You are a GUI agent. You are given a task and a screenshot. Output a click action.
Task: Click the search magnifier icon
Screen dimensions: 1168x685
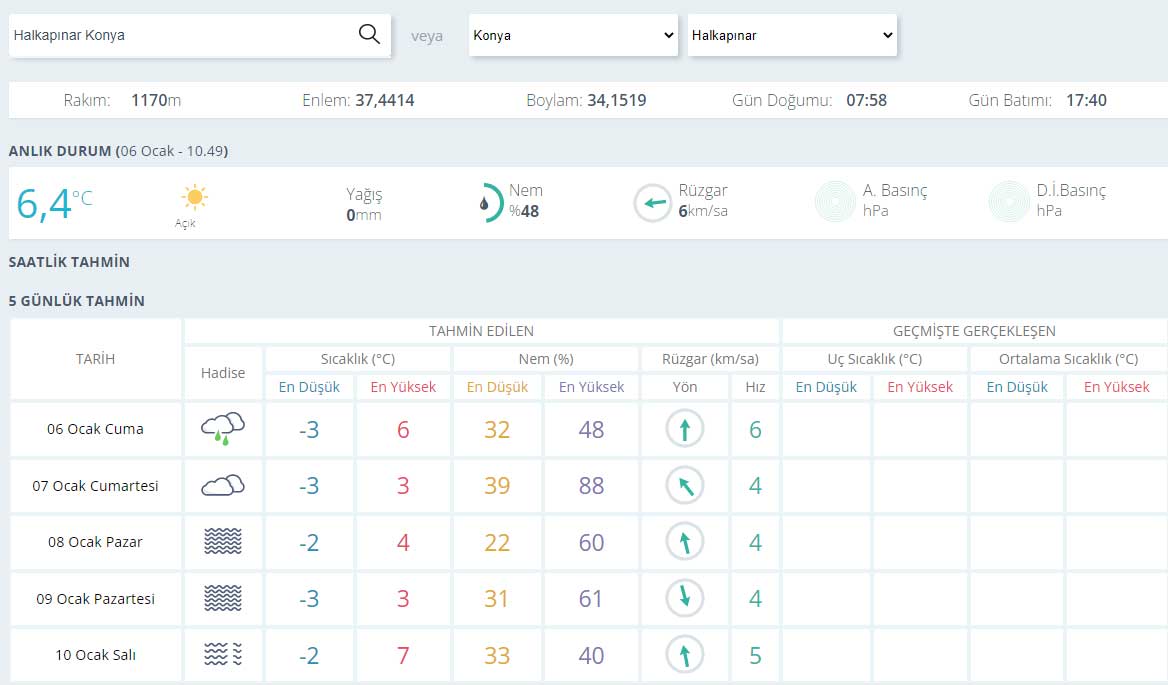(369, 34)
